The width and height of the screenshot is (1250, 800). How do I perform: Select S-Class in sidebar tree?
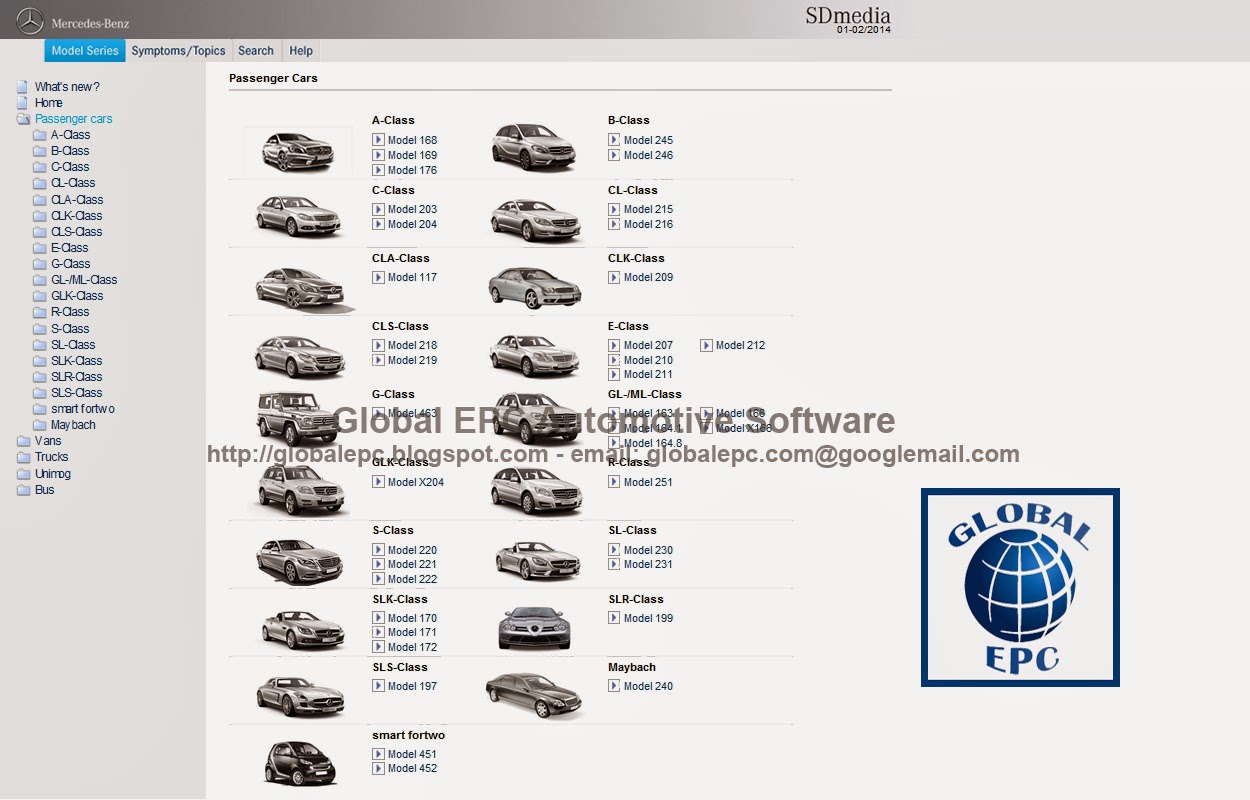pos(70,329)
